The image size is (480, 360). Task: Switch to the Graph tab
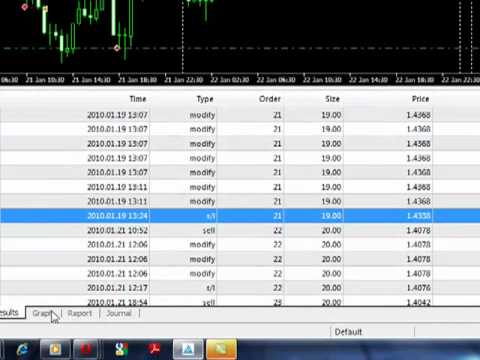click(43, 313)
